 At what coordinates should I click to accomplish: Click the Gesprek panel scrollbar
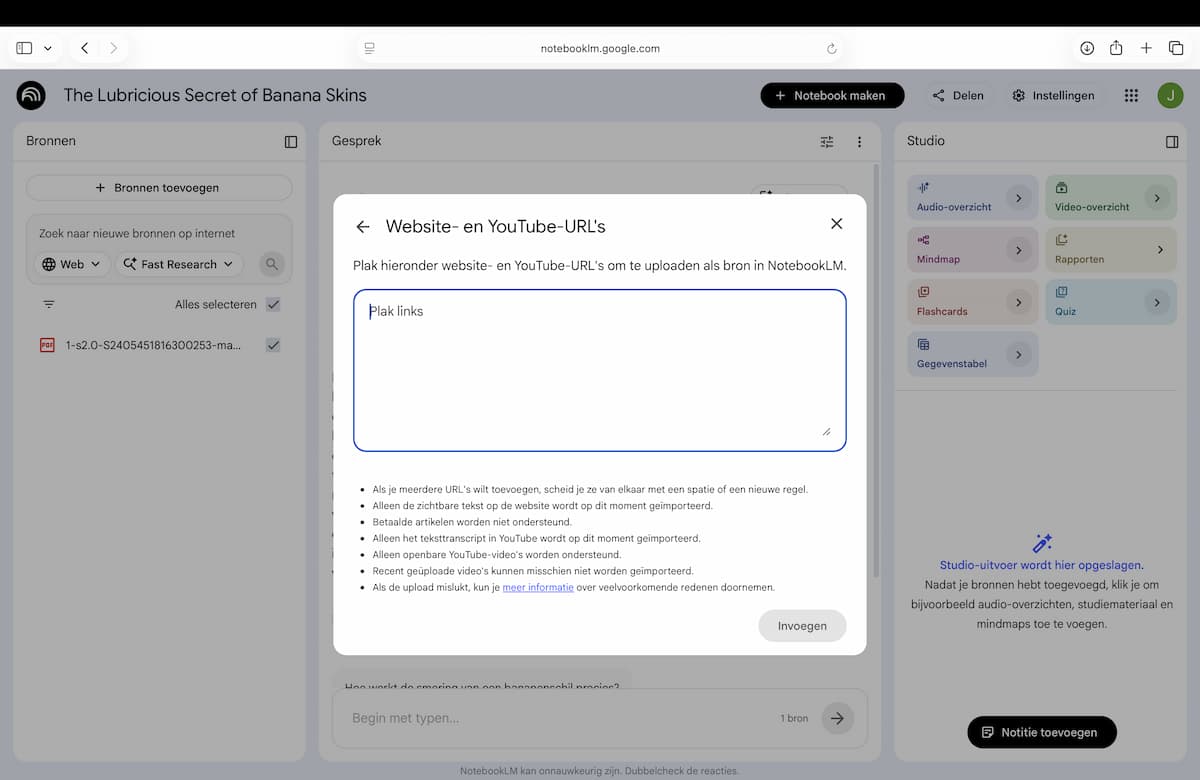(876, 370)
